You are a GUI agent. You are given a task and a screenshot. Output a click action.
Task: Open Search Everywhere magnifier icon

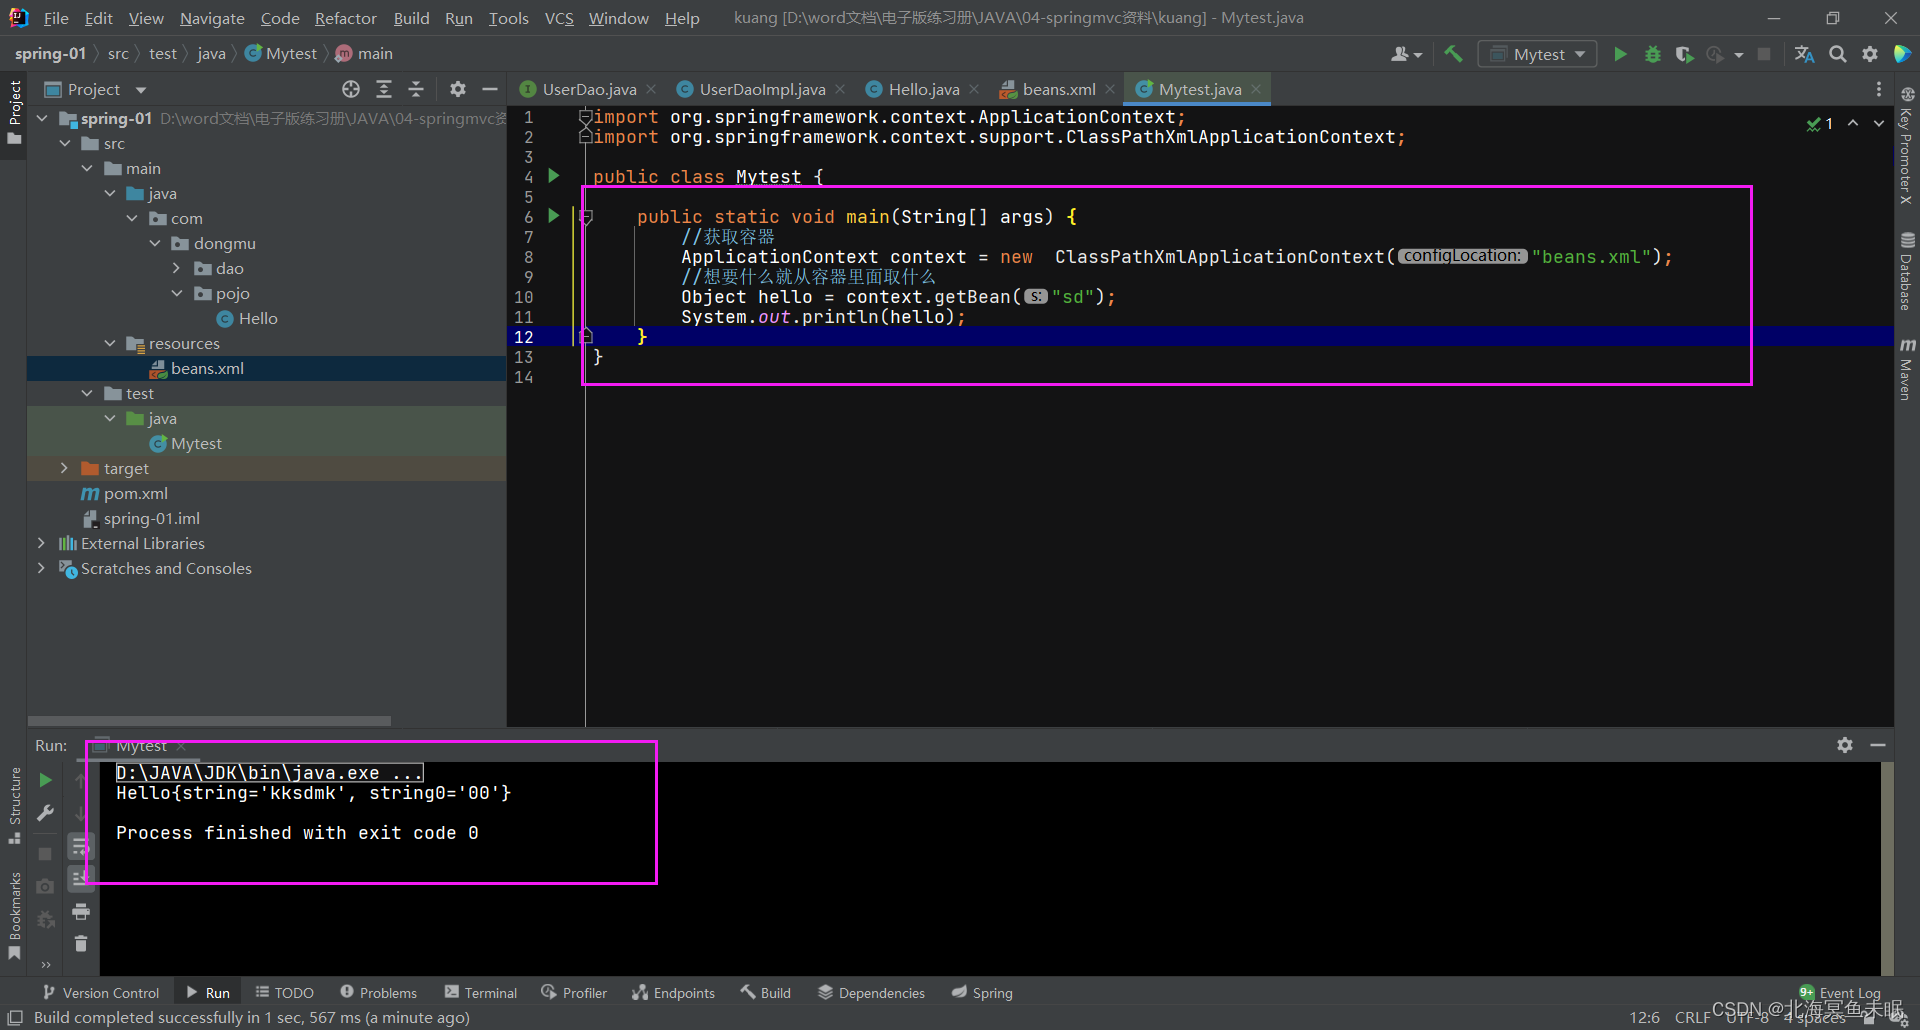[x=1838, y=55]
